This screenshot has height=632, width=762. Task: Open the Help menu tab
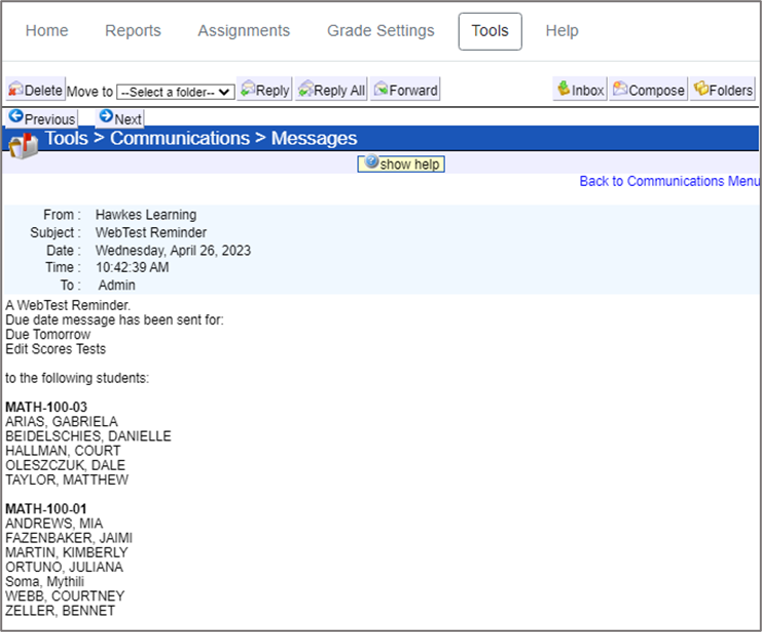562,31
